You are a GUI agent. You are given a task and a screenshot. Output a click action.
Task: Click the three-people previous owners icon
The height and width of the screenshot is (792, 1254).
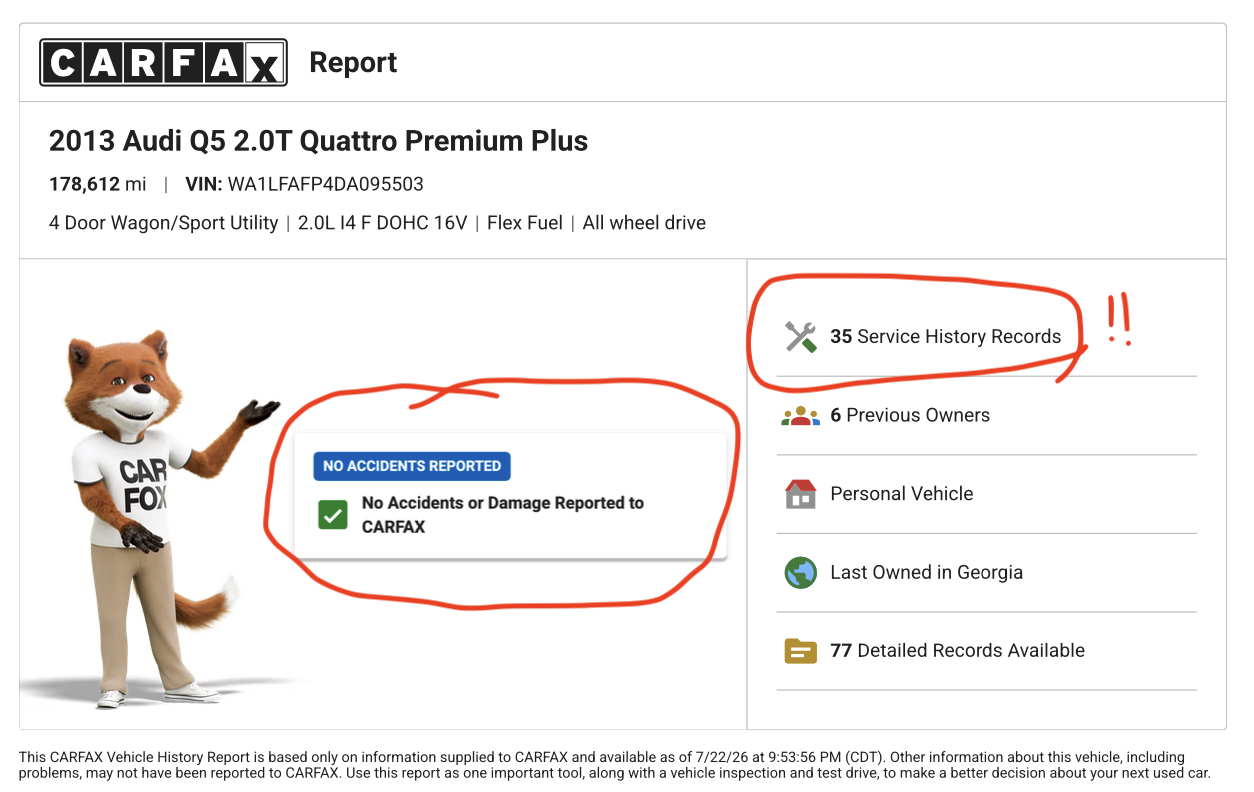[800, 416]
